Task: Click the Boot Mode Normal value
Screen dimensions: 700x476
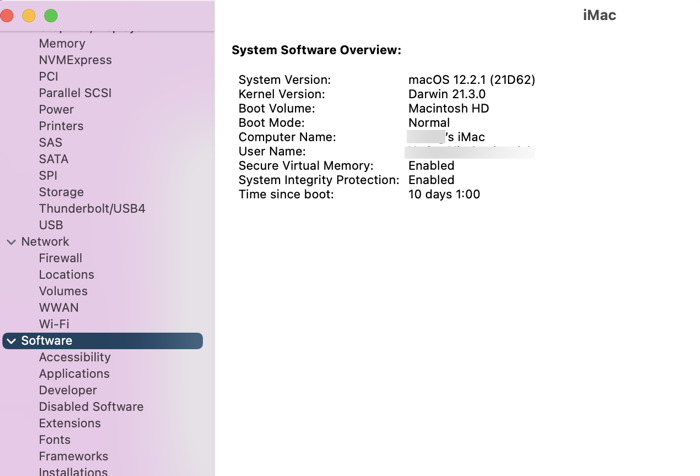Action: tap(429, 123)
